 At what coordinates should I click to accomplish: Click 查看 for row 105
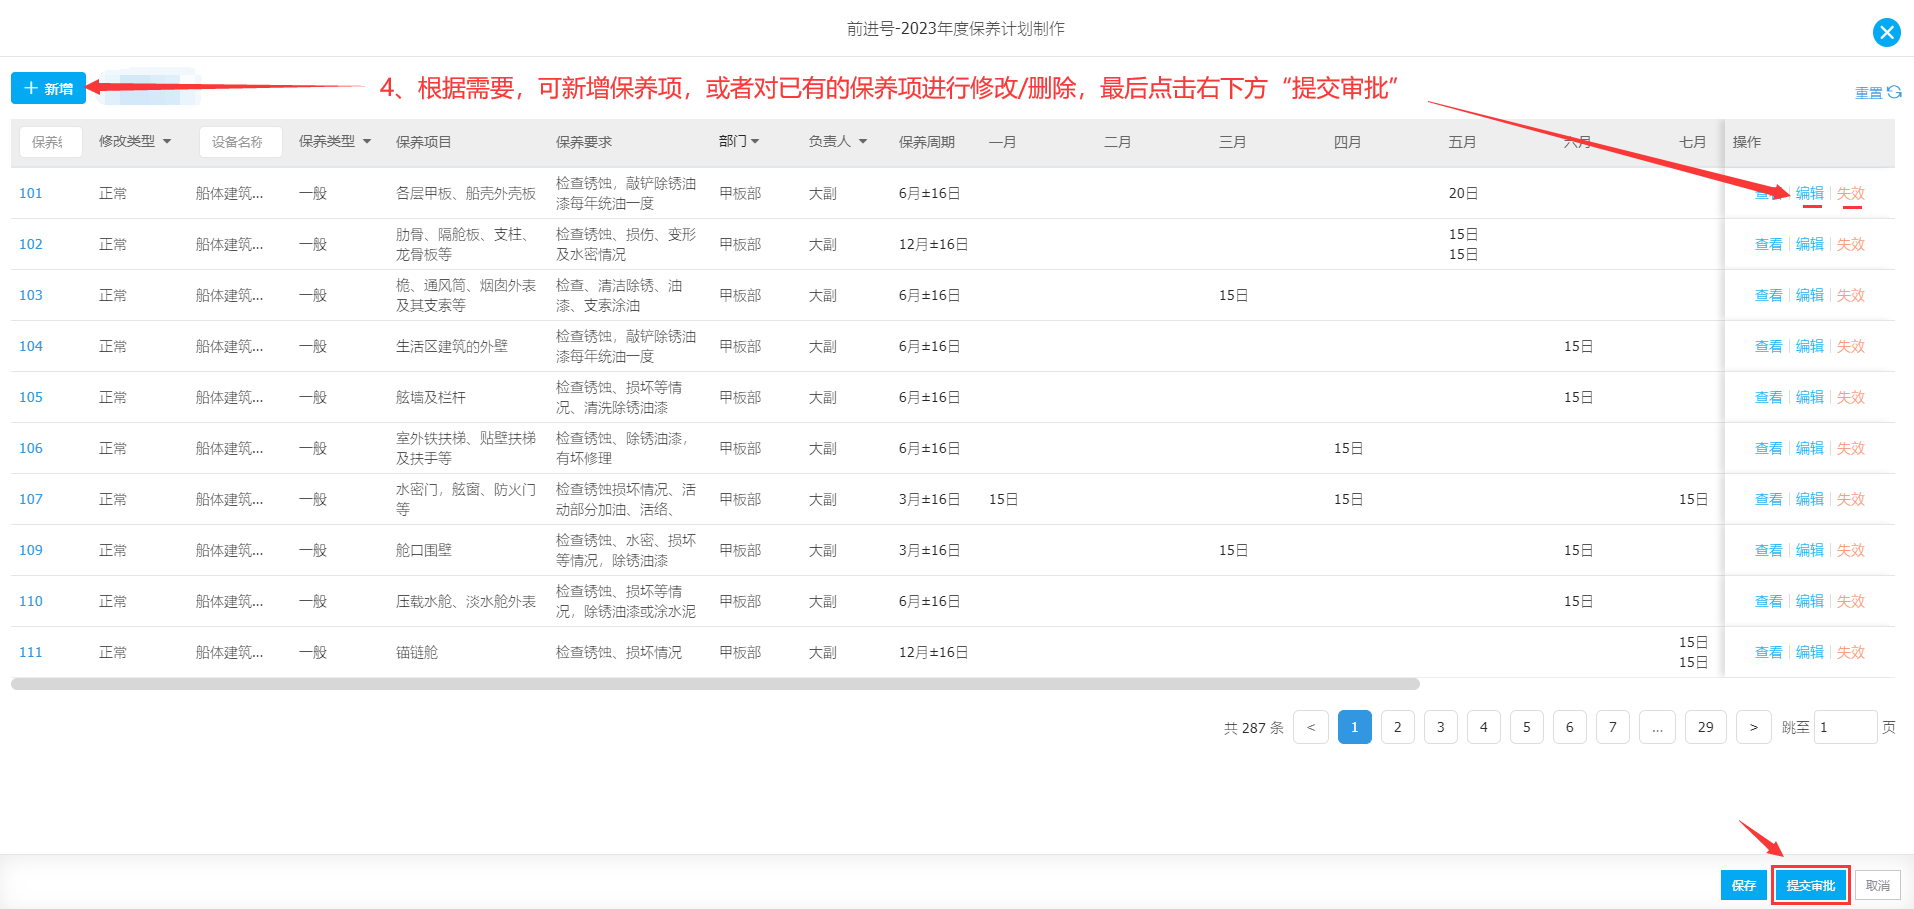pyautogui.click(x=1769, y=397)
